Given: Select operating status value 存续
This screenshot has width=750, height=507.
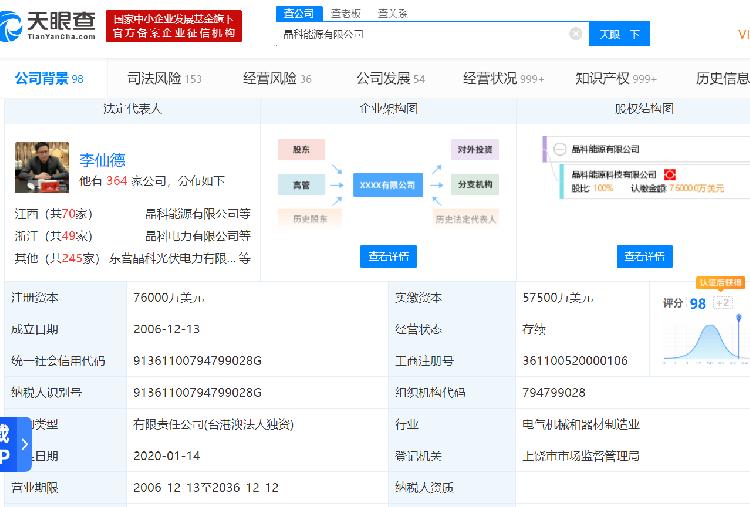Looking at the screenshot, I should point(534,329).
